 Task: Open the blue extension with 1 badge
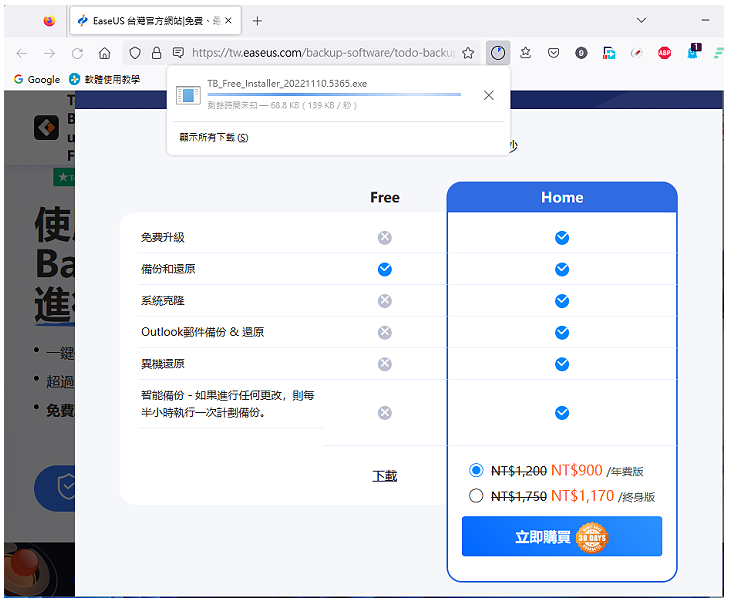pyautogui.click(x=693, y=52)
